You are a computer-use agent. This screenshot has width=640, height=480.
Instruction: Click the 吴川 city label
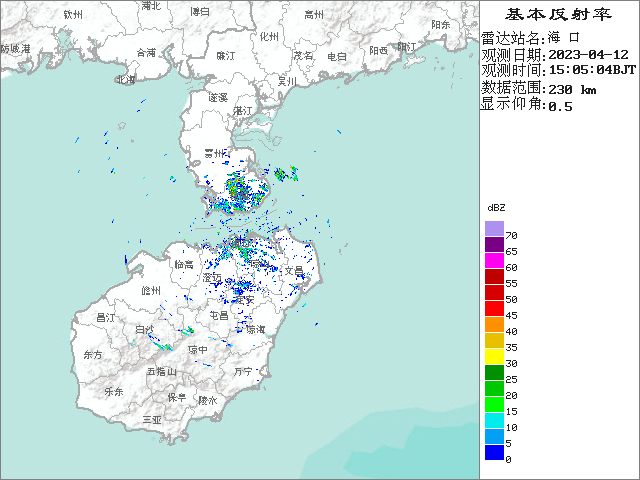287,82
